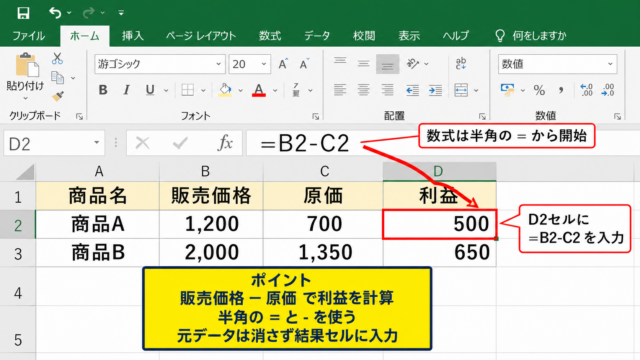
Task: Click the Wrap Text icon
Action: click(461, 64)
